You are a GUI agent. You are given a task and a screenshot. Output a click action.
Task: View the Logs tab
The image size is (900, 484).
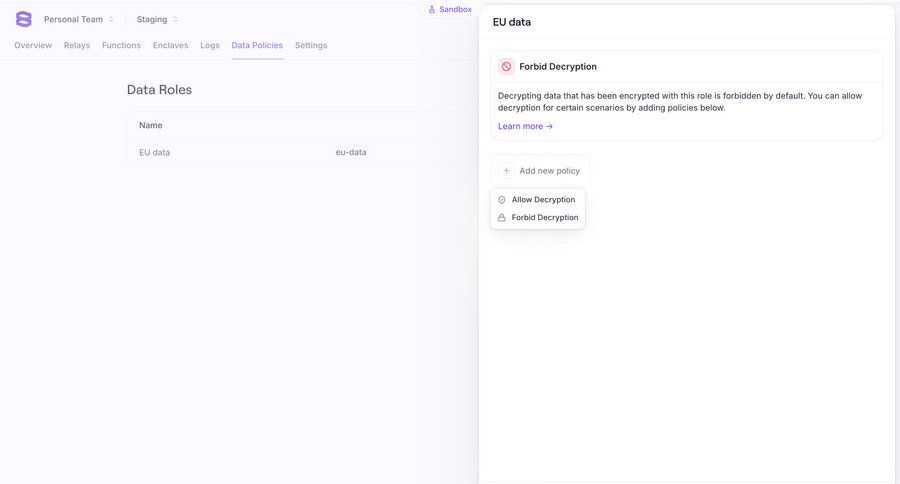point(210,45)
